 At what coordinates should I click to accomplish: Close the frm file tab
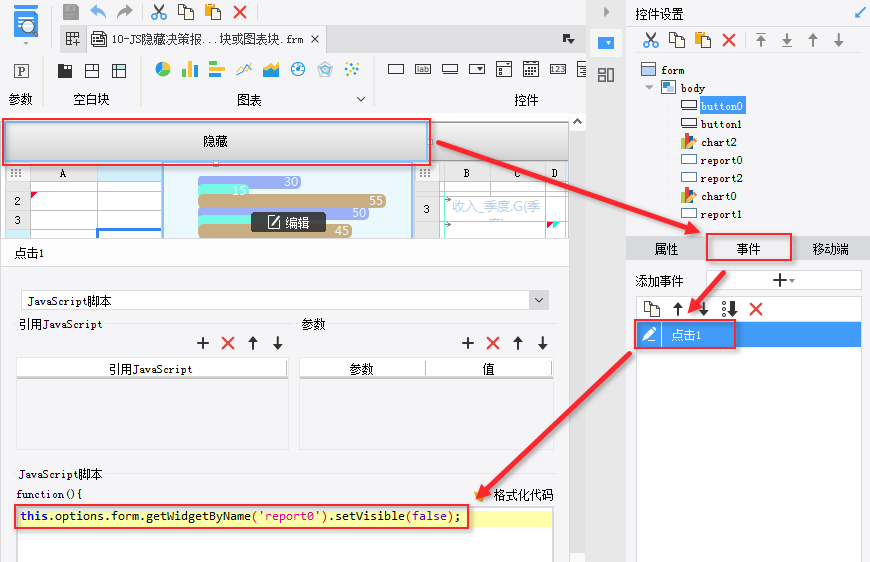[315, 39]
